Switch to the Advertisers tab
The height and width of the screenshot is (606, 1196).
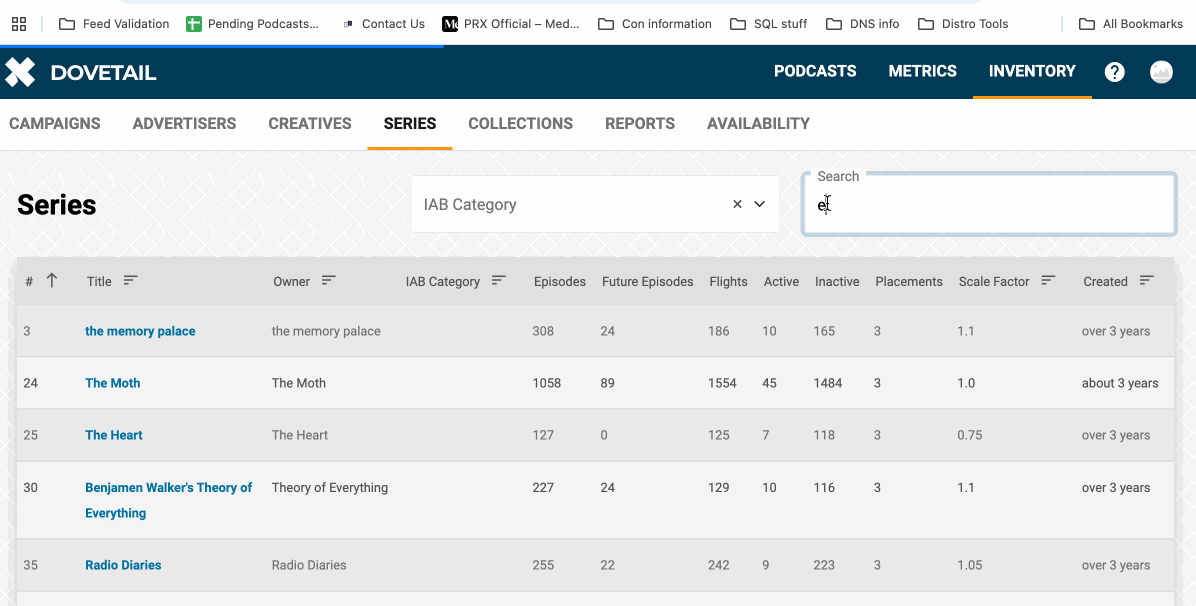[184, 124]
